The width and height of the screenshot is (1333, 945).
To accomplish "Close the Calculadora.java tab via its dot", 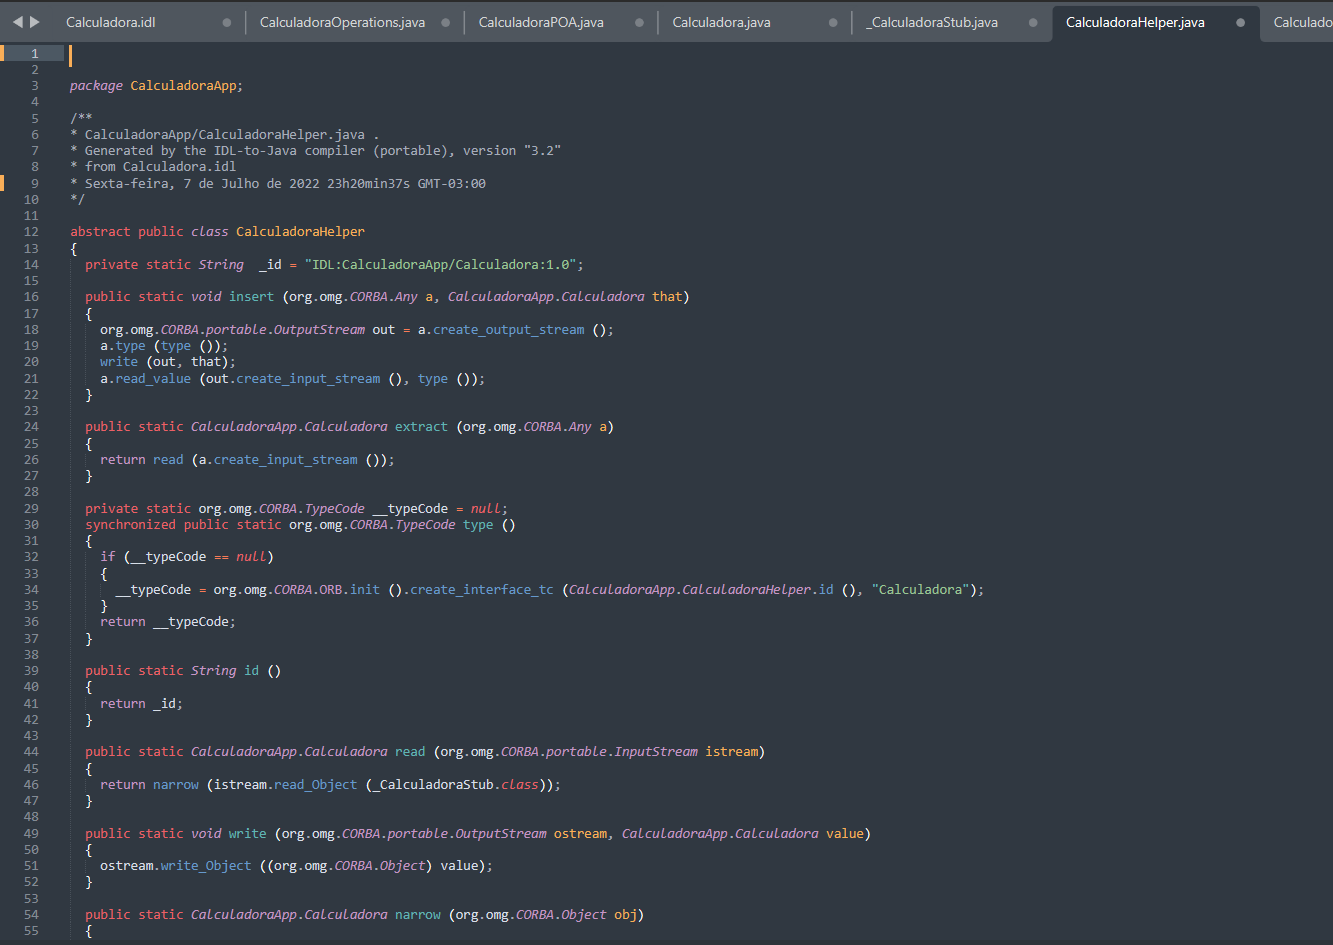I will pyautogui.click(x=833, y=22).
